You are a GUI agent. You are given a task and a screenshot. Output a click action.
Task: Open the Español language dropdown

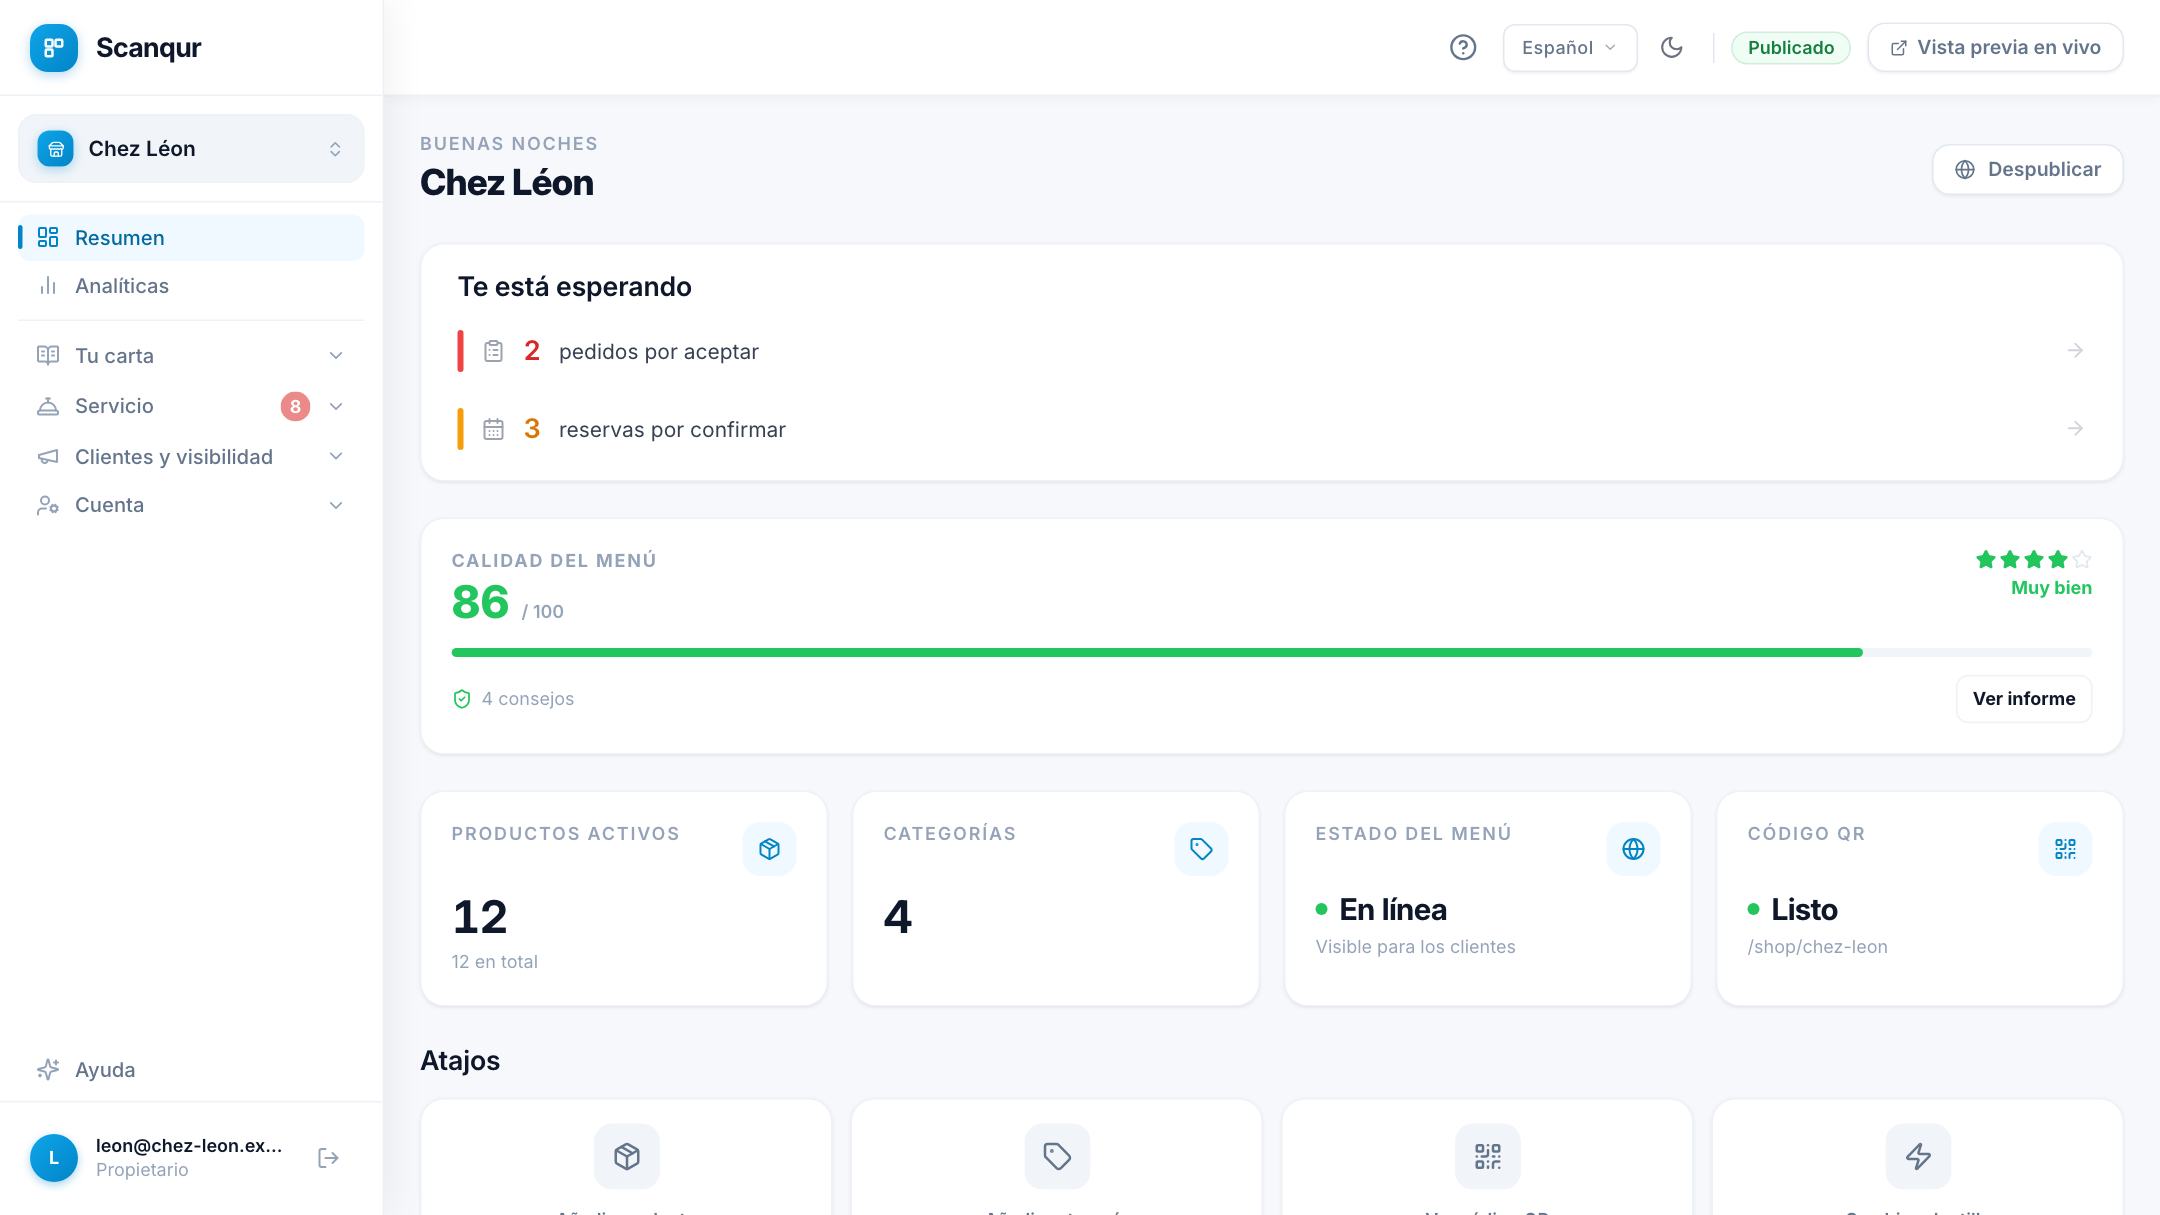coord(1570,47)
